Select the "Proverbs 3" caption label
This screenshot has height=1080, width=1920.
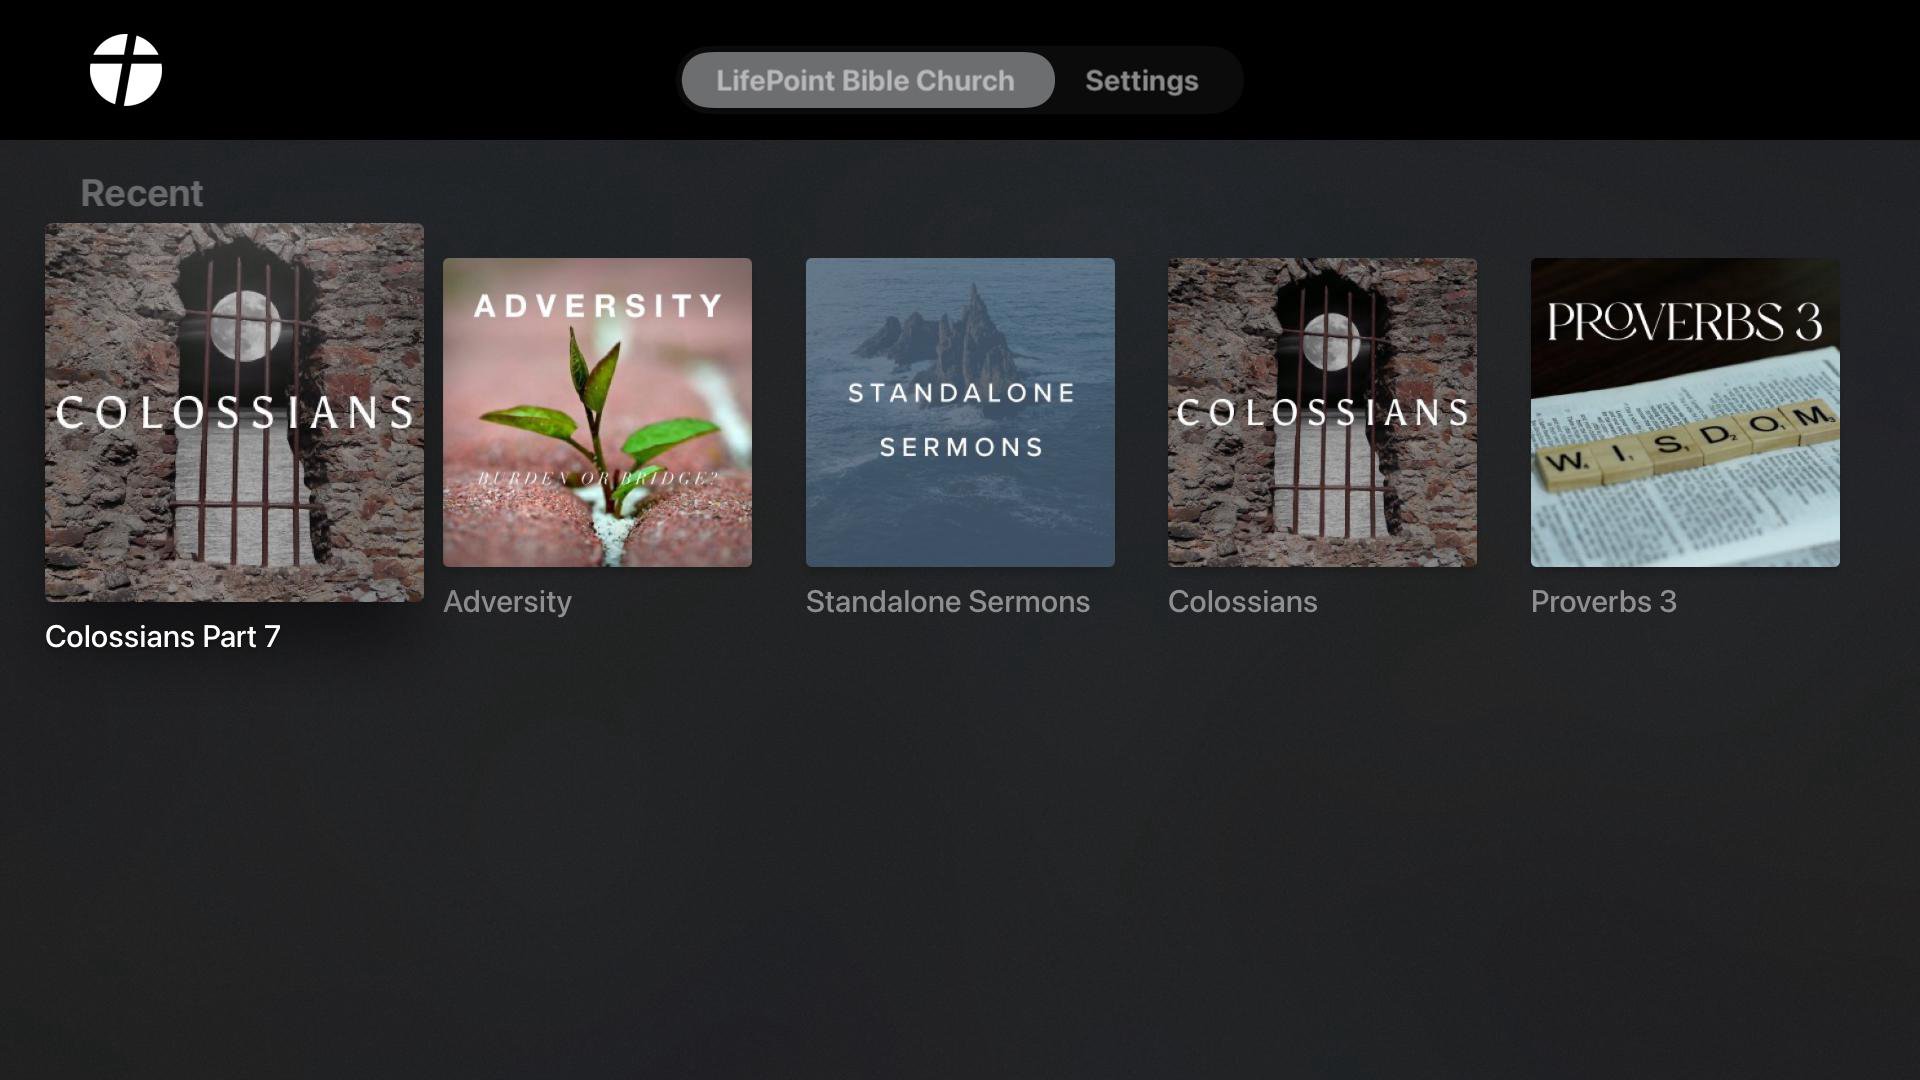(x=1604, y=602)
